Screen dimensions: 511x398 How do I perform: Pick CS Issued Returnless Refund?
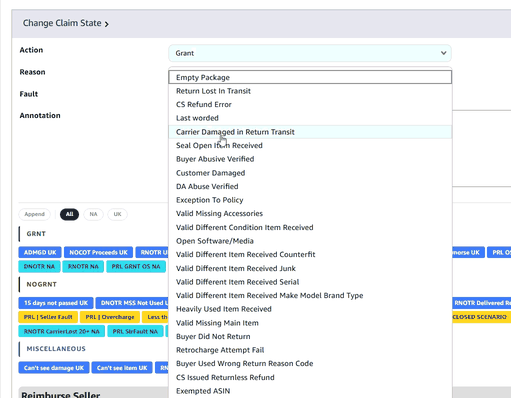coord(310,377)
